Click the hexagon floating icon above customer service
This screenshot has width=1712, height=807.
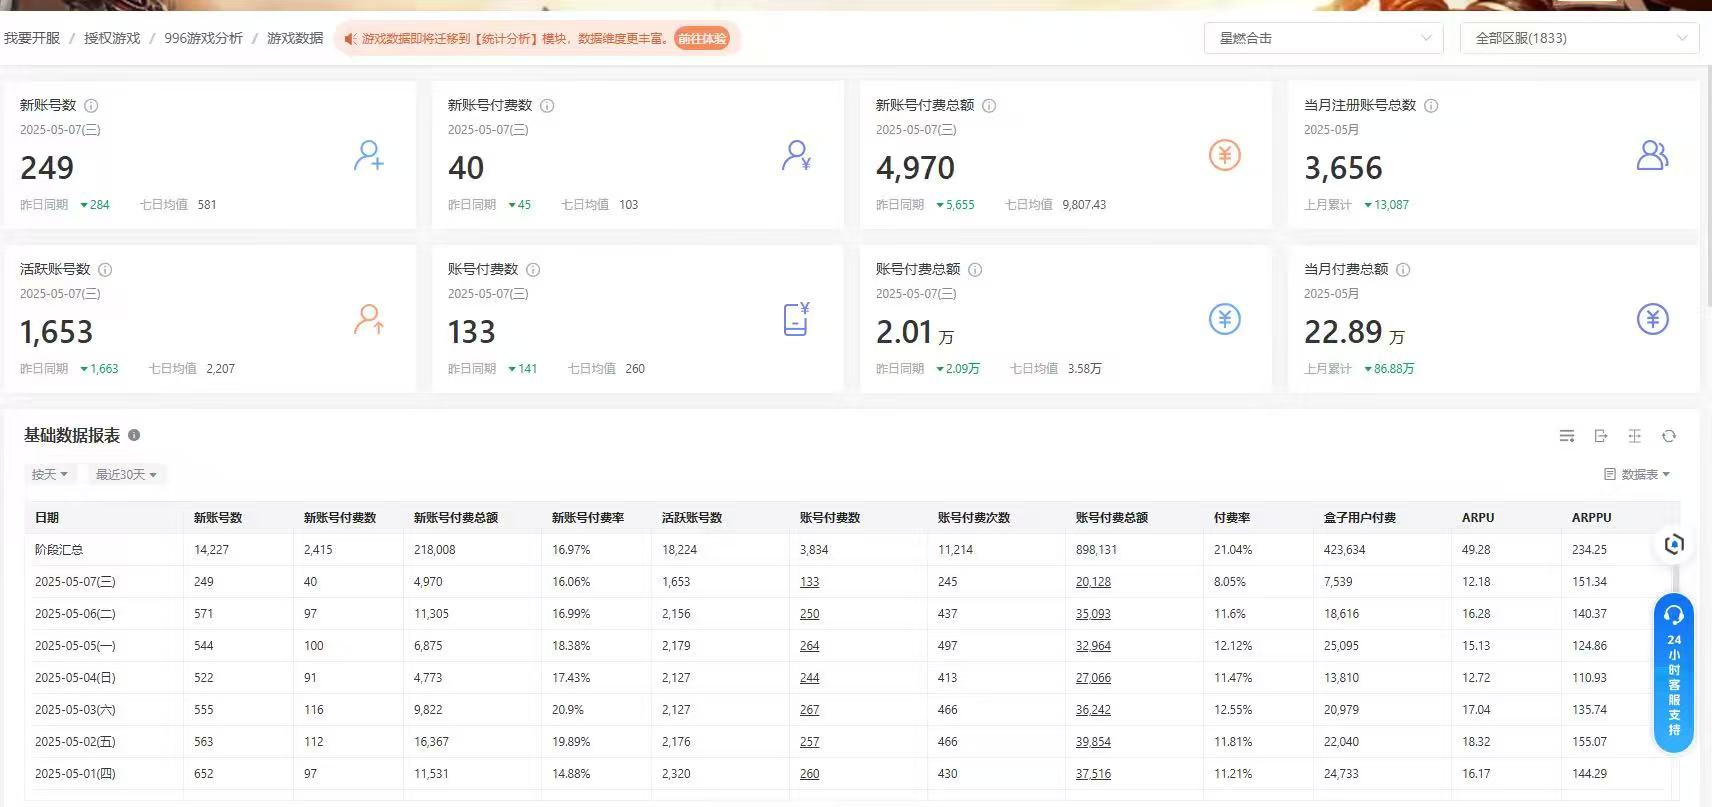coord(1674,544)
